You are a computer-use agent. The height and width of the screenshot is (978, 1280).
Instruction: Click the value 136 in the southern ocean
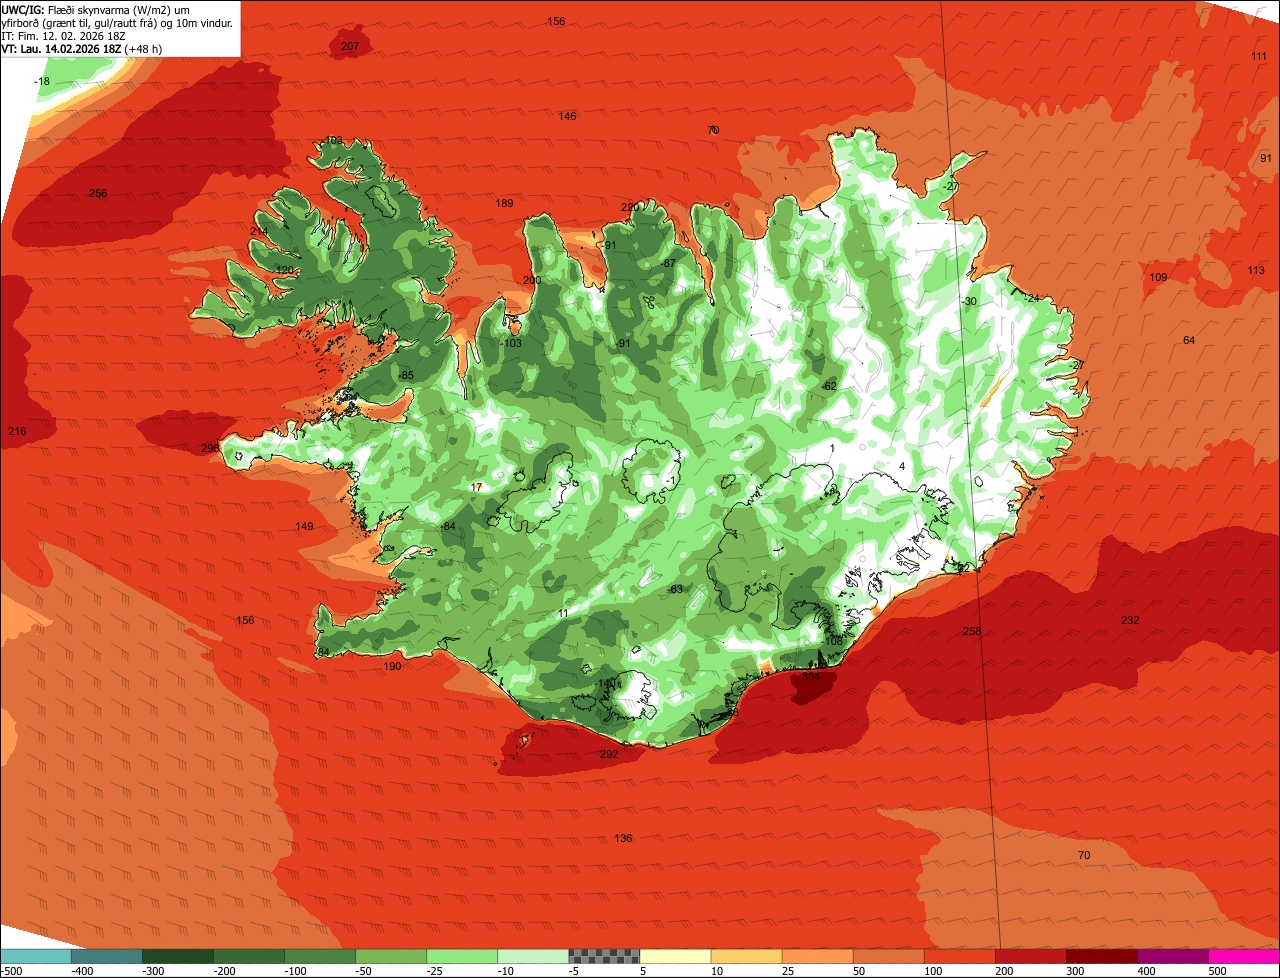pos(623,838)
